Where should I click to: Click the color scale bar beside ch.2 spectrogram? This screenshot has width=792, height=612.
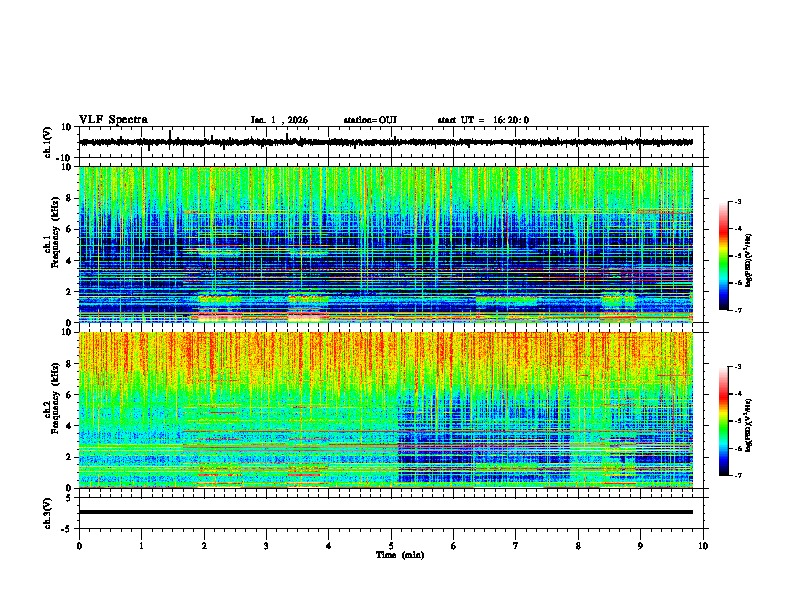pos(724,421)
